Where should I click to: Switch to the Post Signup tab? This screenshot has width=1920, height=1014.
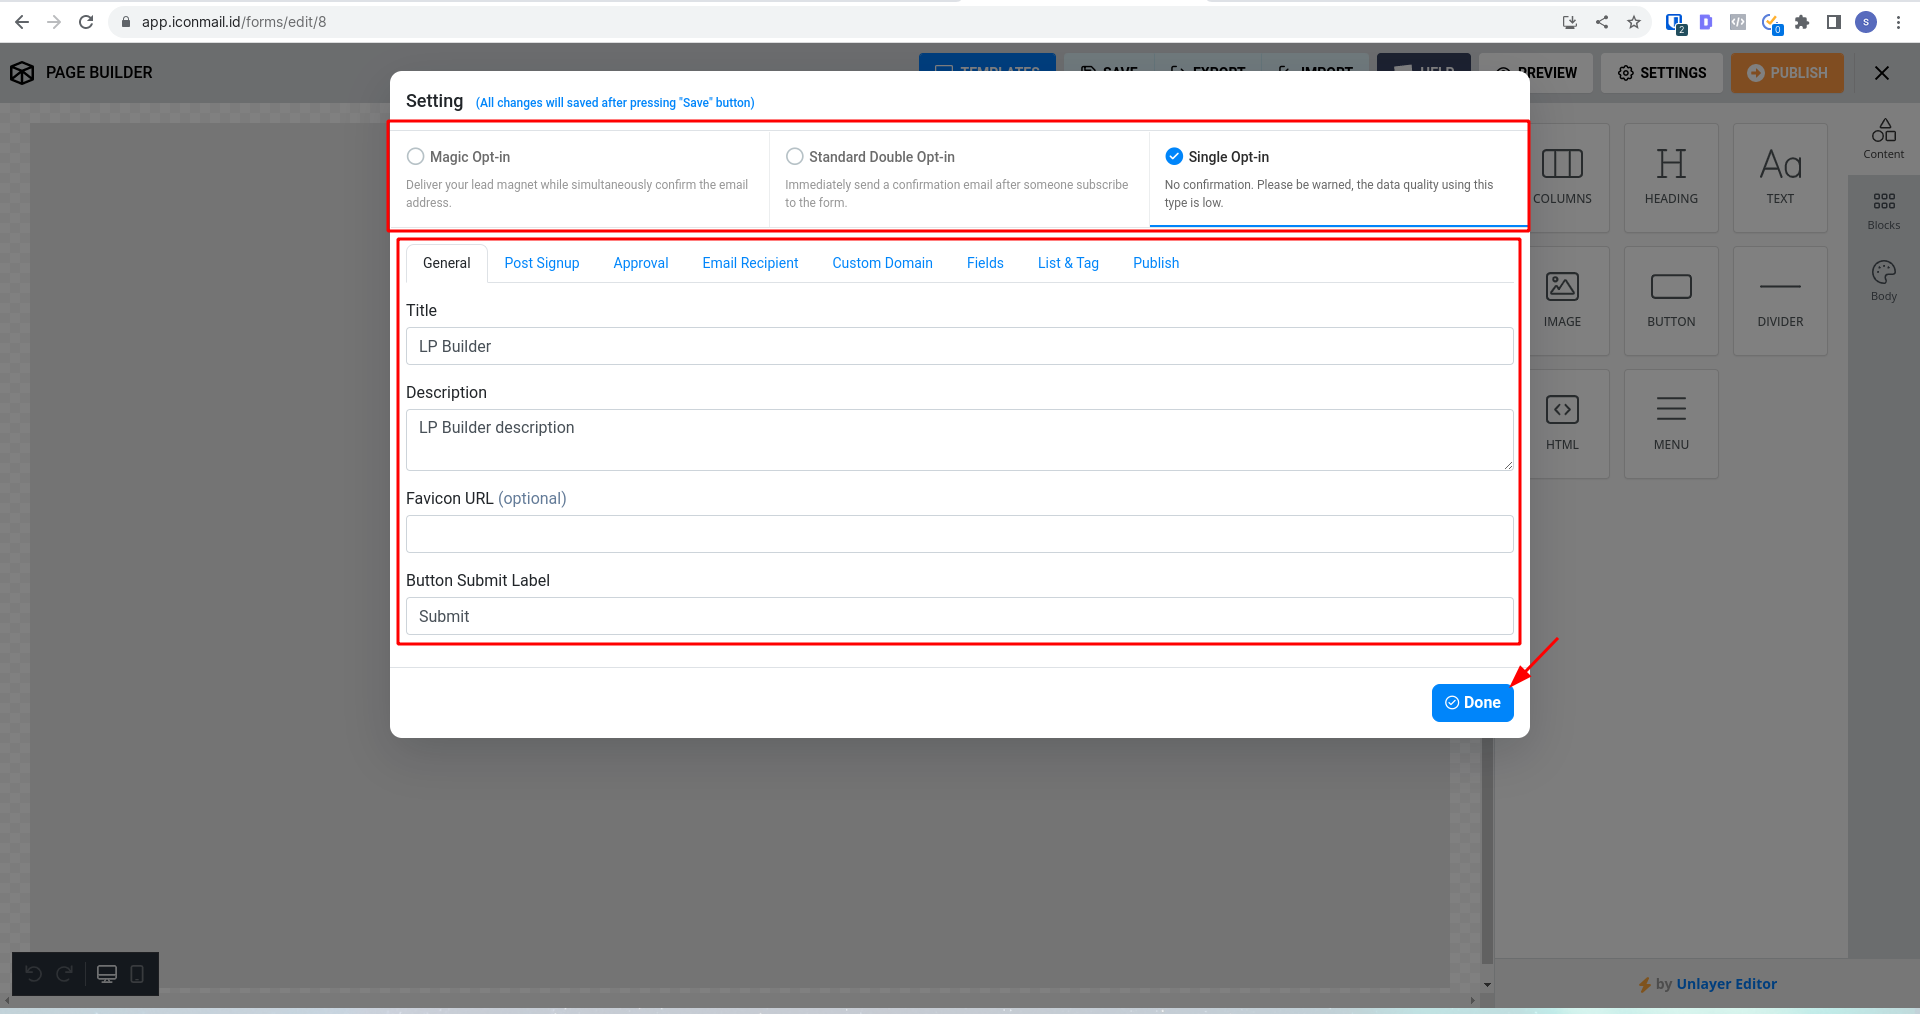[542, 263]
